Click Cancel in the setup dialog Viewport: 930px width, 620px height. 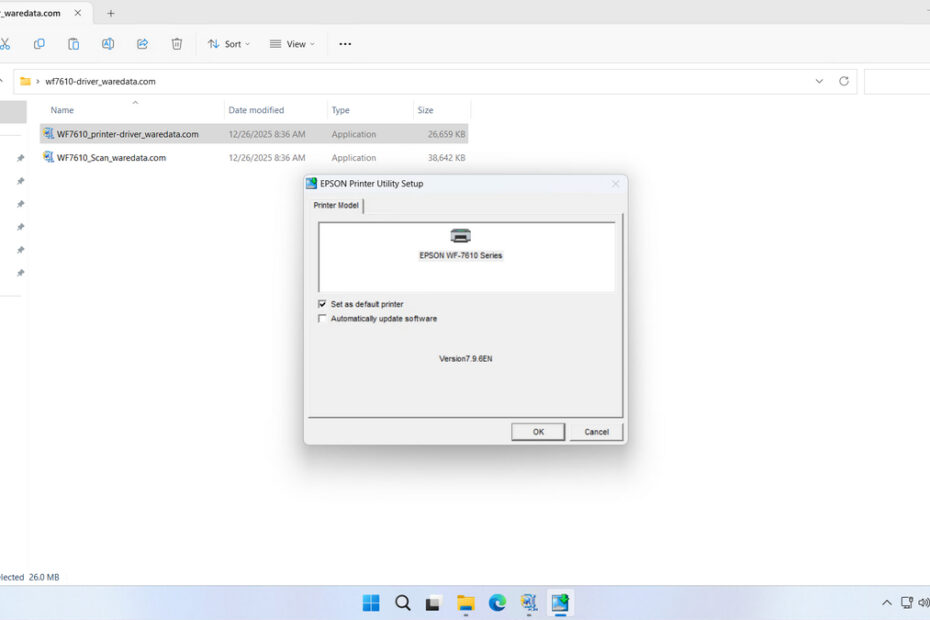(x=596, y=431)
